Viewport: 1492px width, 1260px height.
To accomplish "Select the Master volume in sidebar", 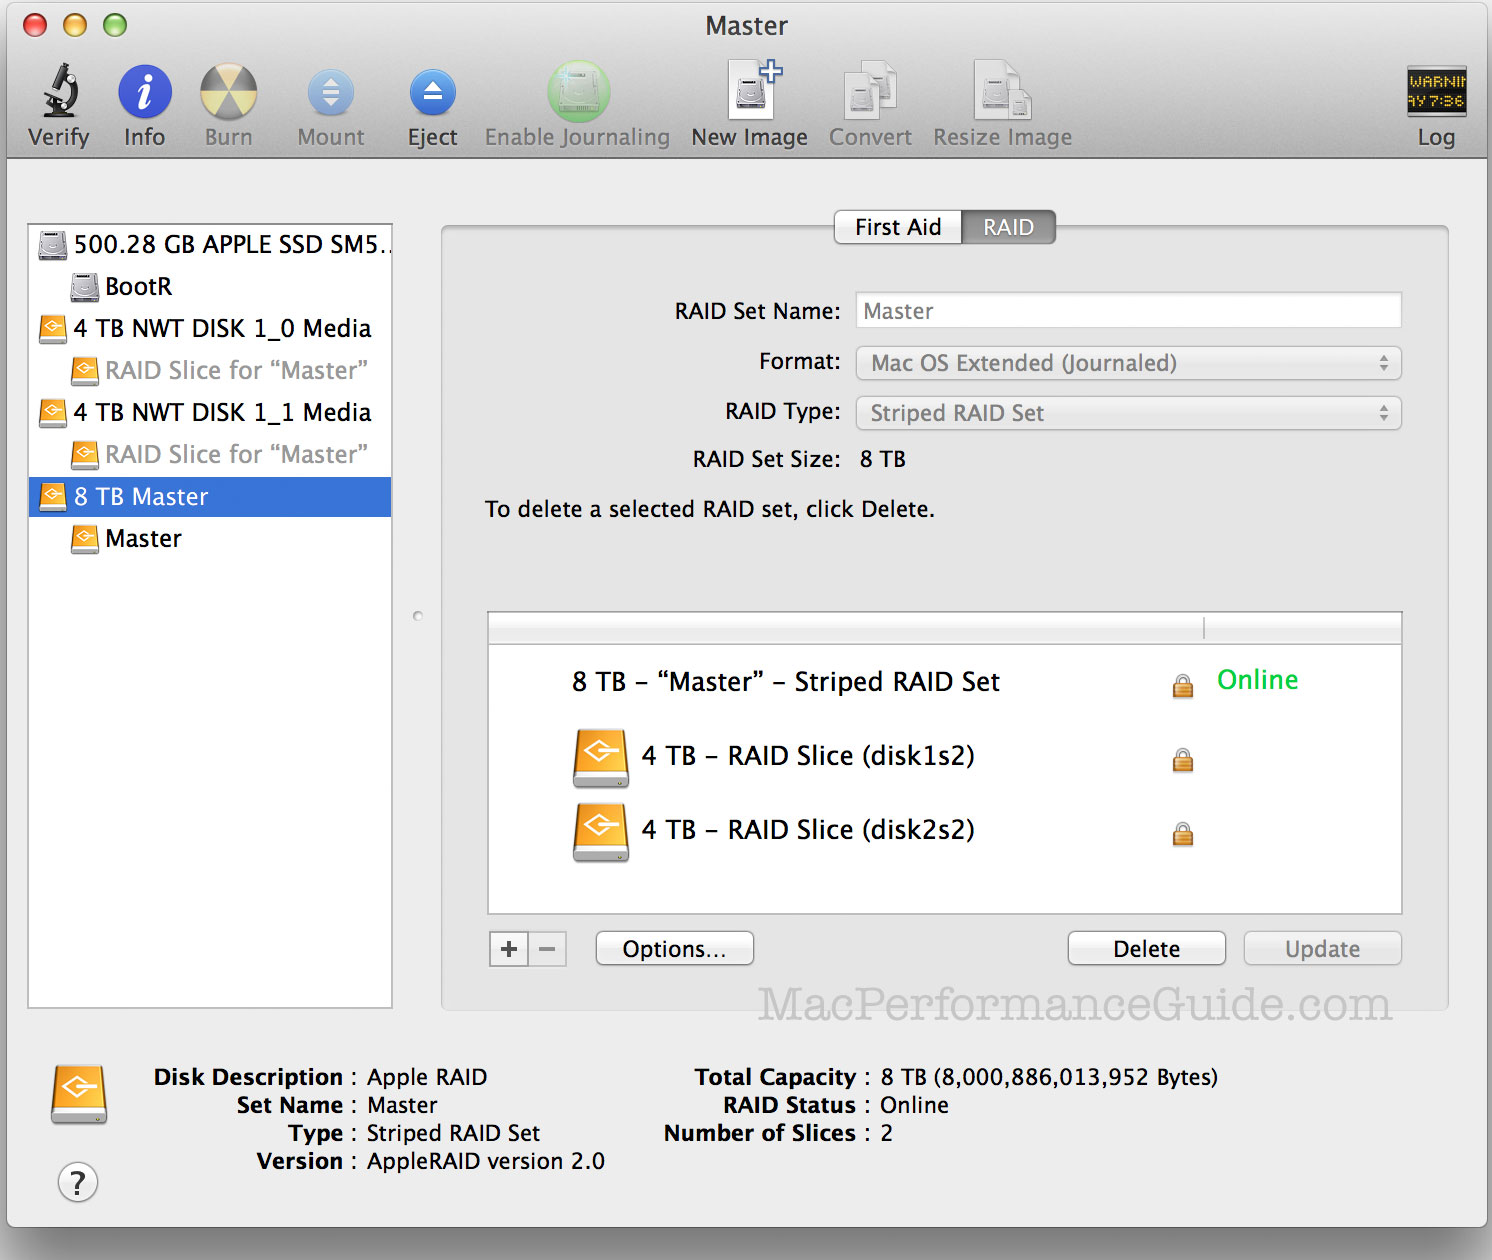I will 211,539.
